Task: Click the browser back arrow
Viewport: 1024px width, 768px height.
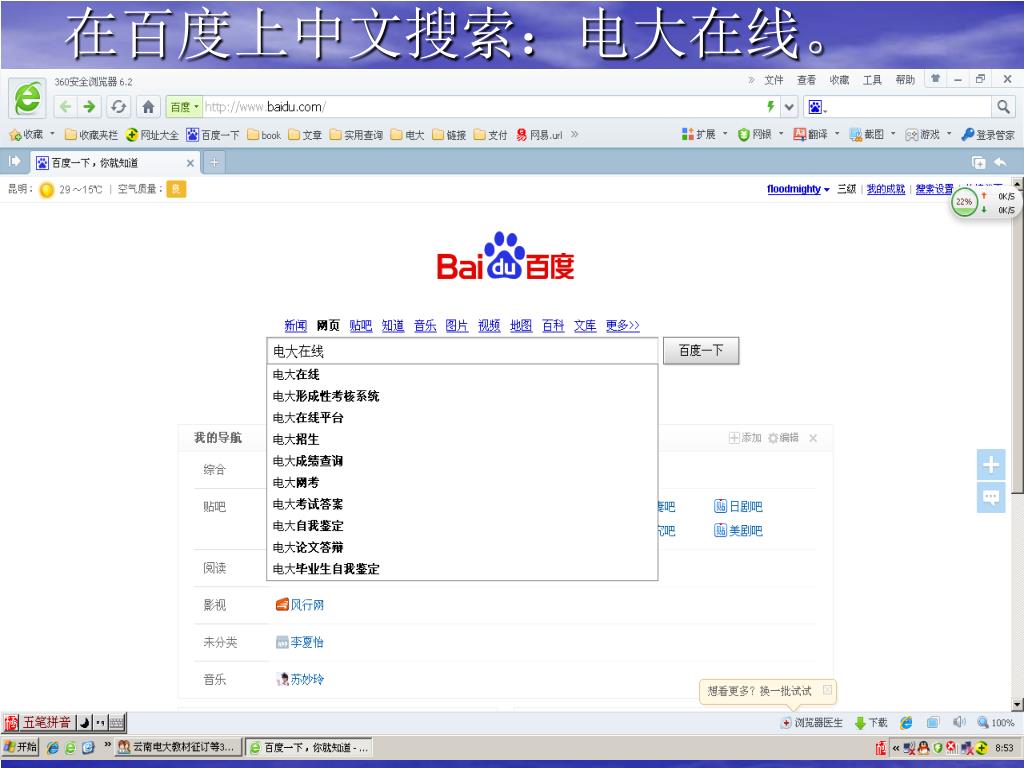Action: pos(65,106)
